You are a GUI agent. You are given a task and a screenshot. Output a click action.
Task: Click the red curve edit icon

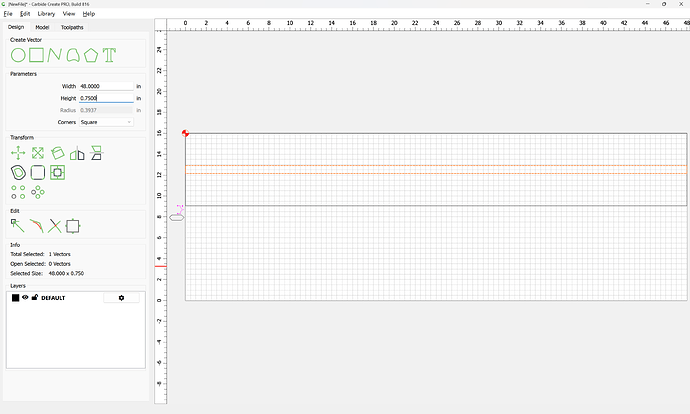(37, 226)
